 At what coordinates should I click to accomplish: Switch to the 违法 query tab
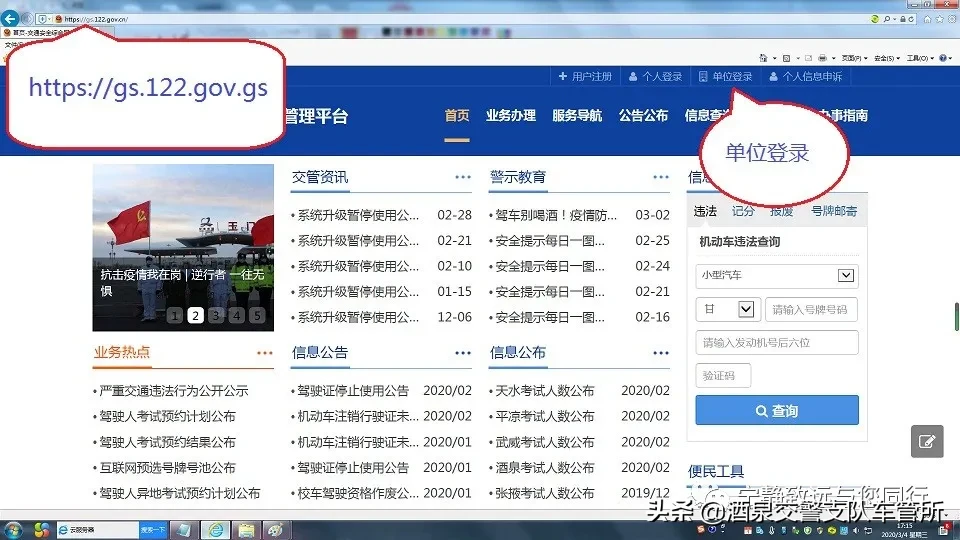[x=705, y=211]
